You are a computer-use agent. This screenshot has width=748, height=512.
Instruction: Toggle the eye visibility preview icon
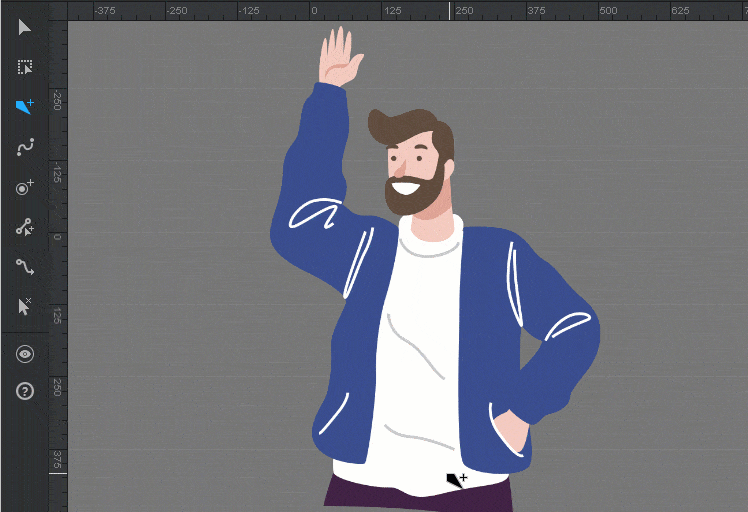(25, 354)
